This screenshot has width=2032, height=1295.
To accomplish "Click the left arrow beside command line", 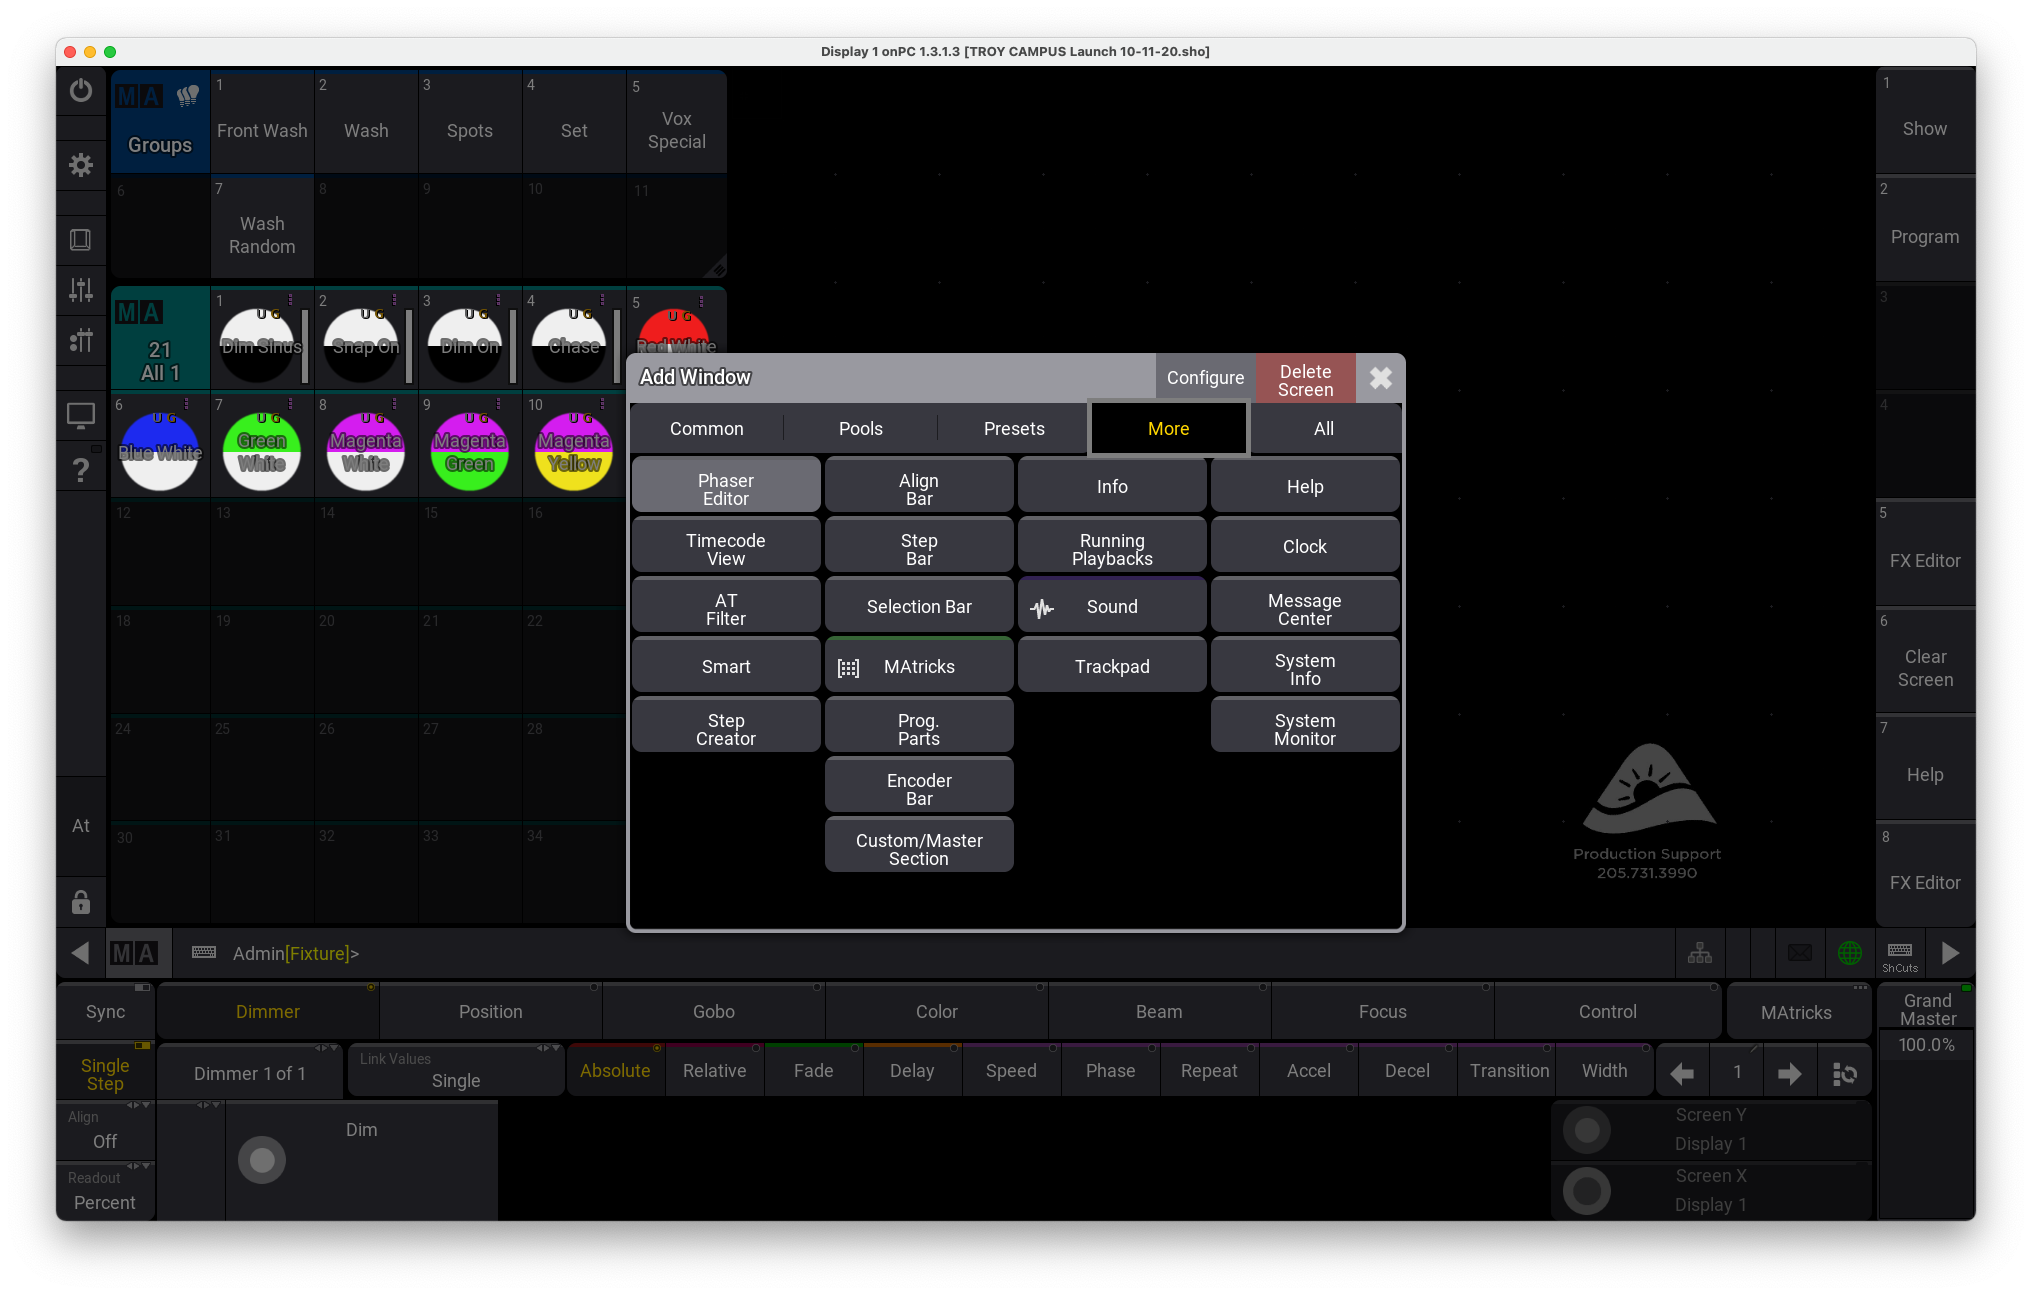I will click(x=81, y=953).
